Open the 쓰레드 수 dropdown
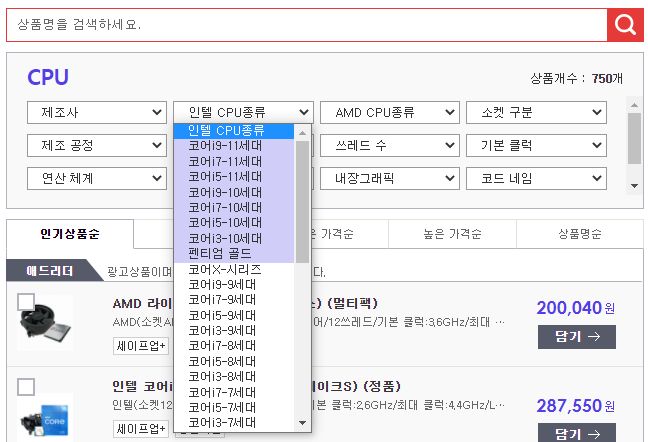Screen dimensions: 648x442 point(390,145)
